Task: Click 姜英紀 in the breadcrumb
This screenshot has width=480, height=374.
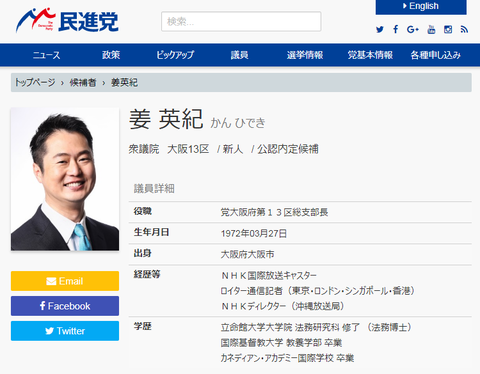Action: (124, 82)
